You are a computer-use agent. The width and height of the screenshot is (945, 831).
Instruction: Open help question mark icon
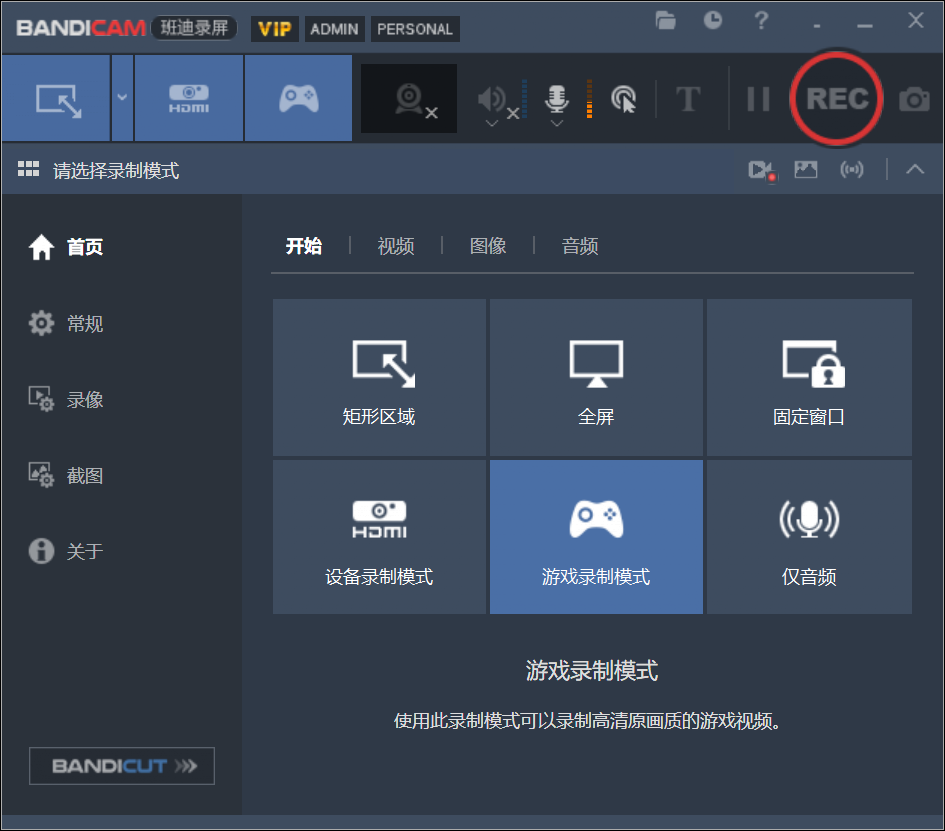pos(761,20)
